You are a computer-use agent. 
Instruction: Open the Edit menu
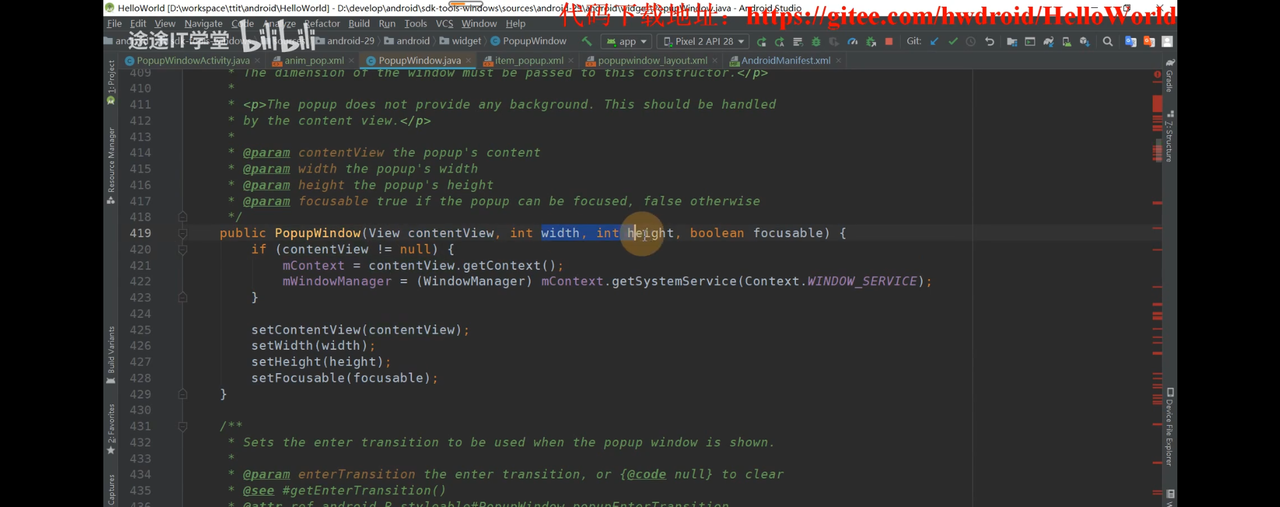pyautogui.click(x=138, y=23)
